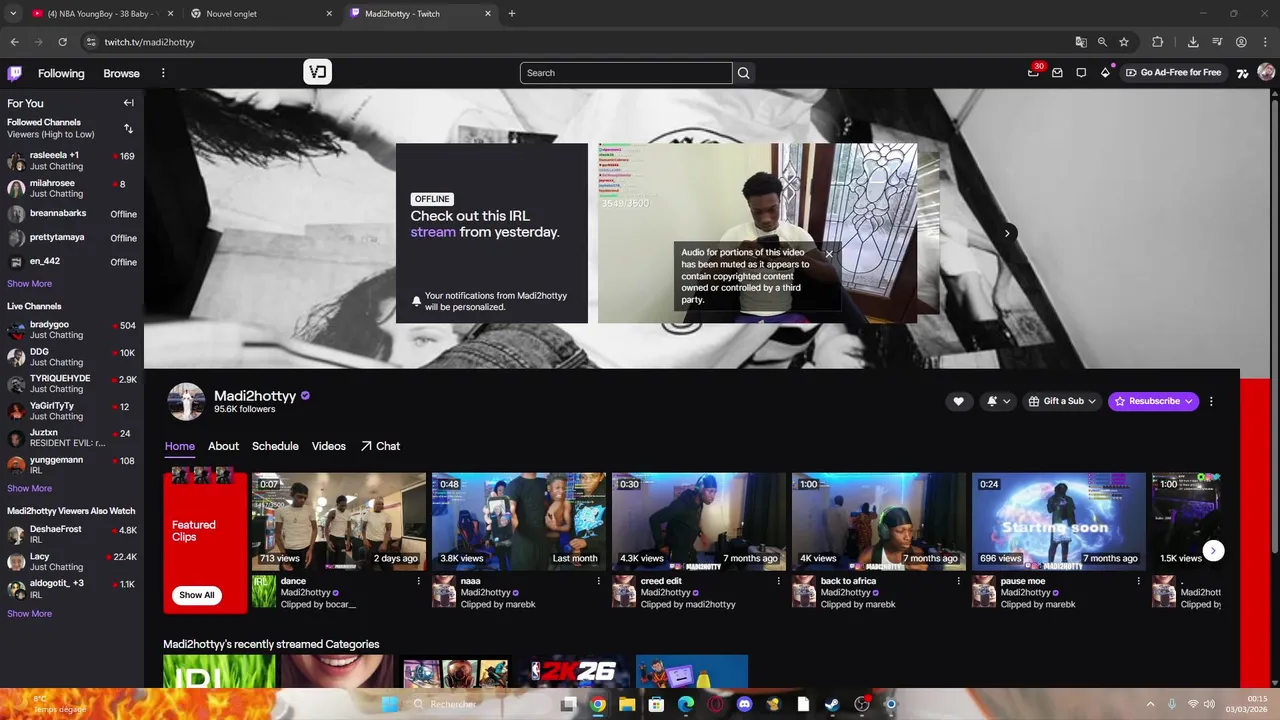Viewport: 1280px width, 720px height.
Task: Open channel options three-dot menu
Action: tap(1211, 401)
